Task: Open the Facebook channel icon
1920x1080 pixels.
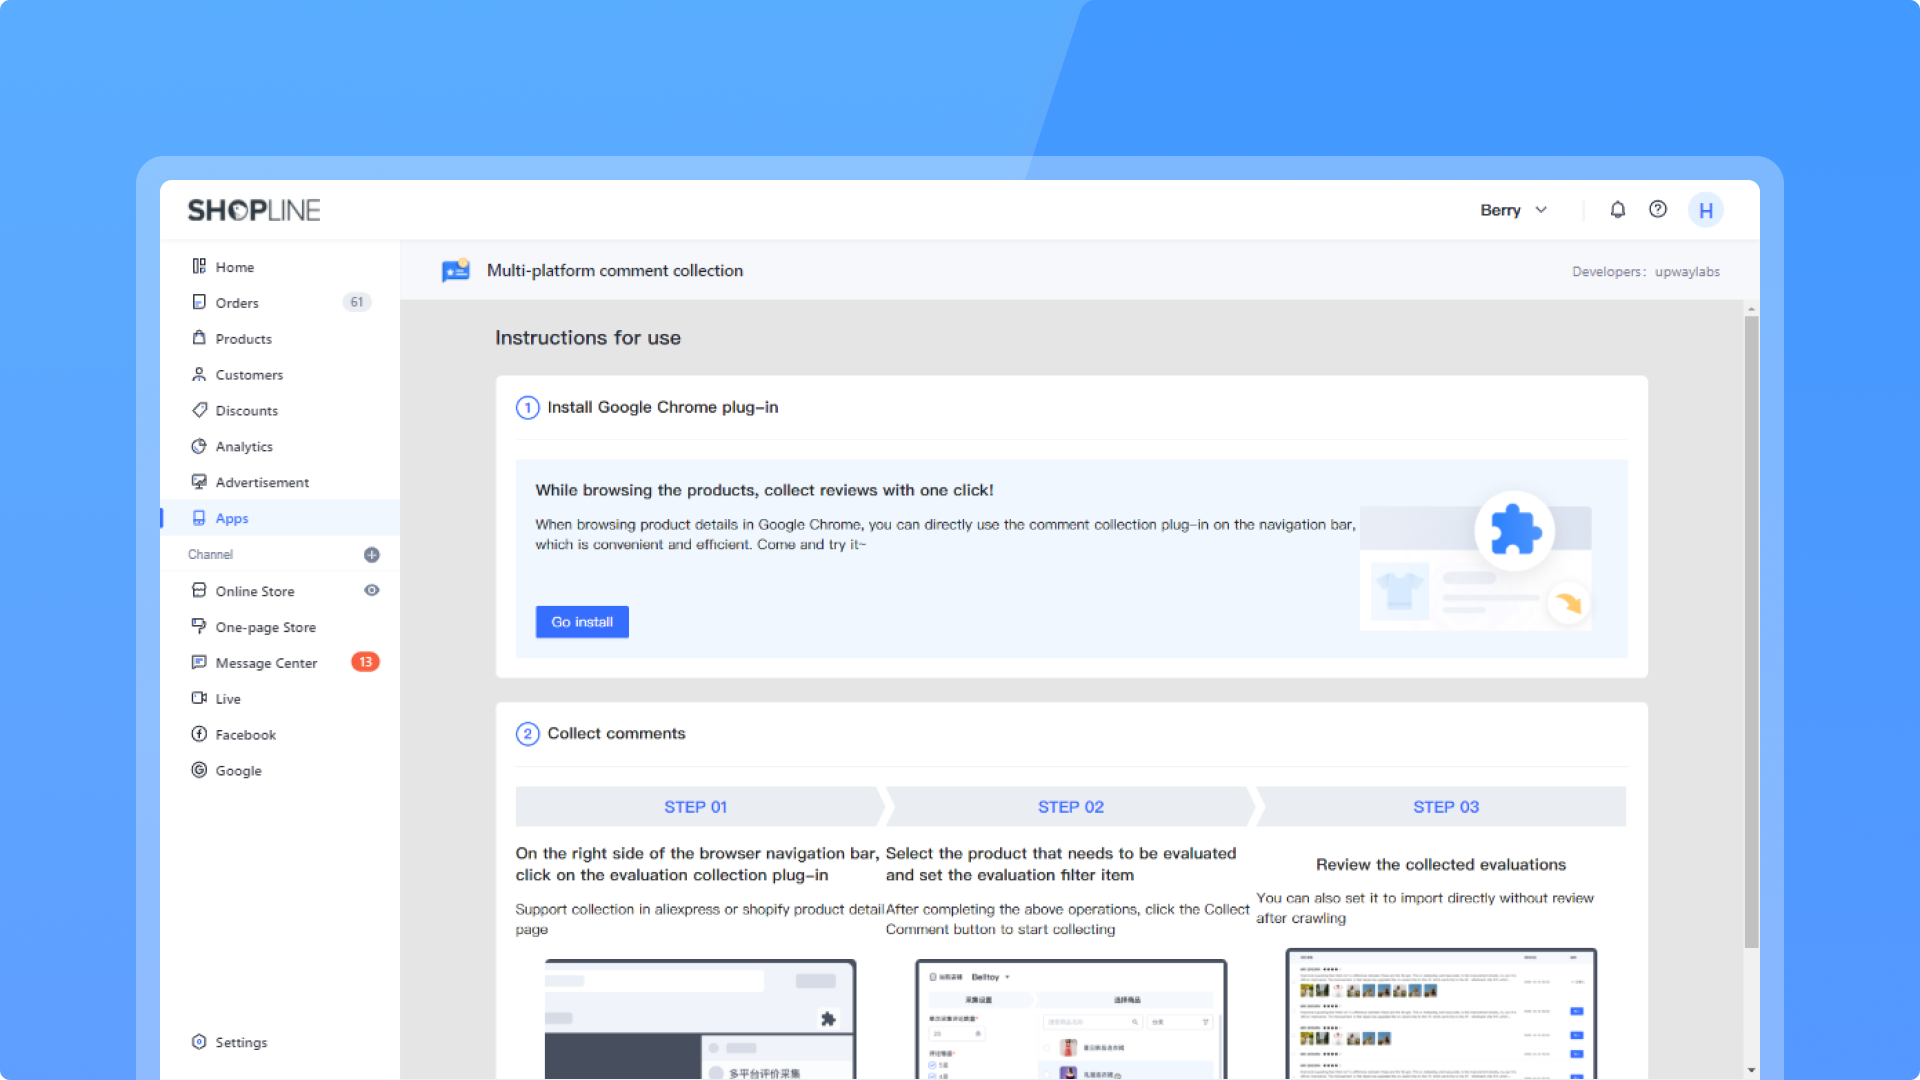Action: coord(199,734)
